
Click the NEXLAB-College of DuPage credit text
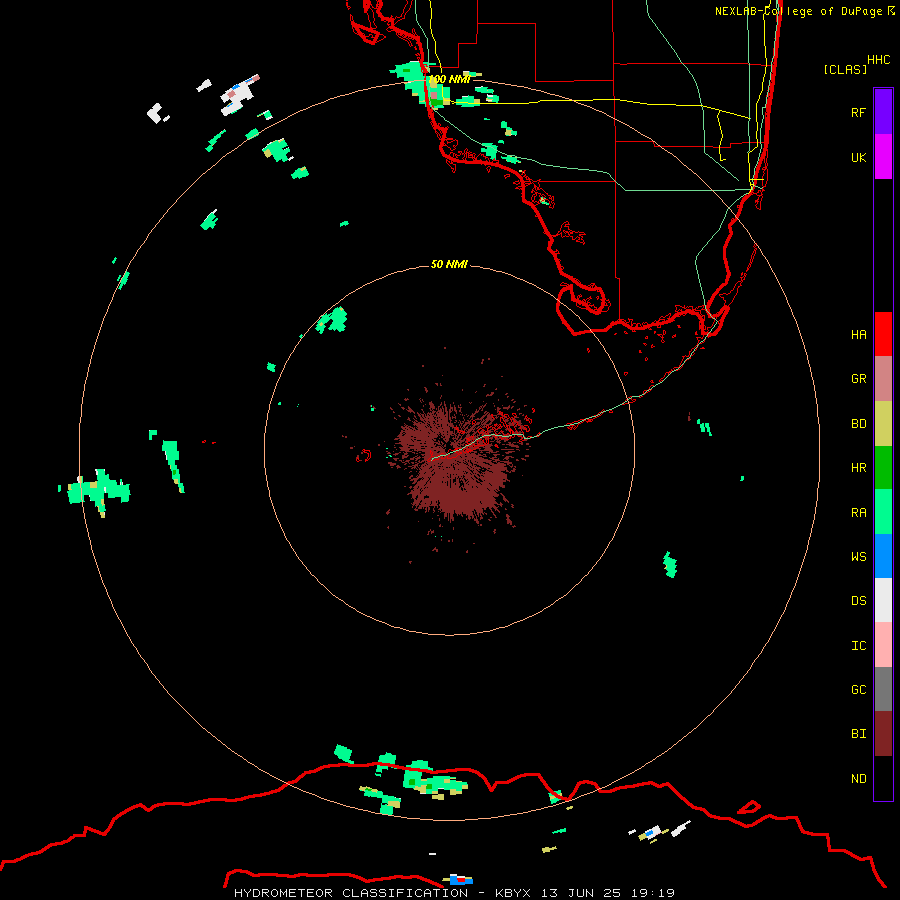pos(804,11)
